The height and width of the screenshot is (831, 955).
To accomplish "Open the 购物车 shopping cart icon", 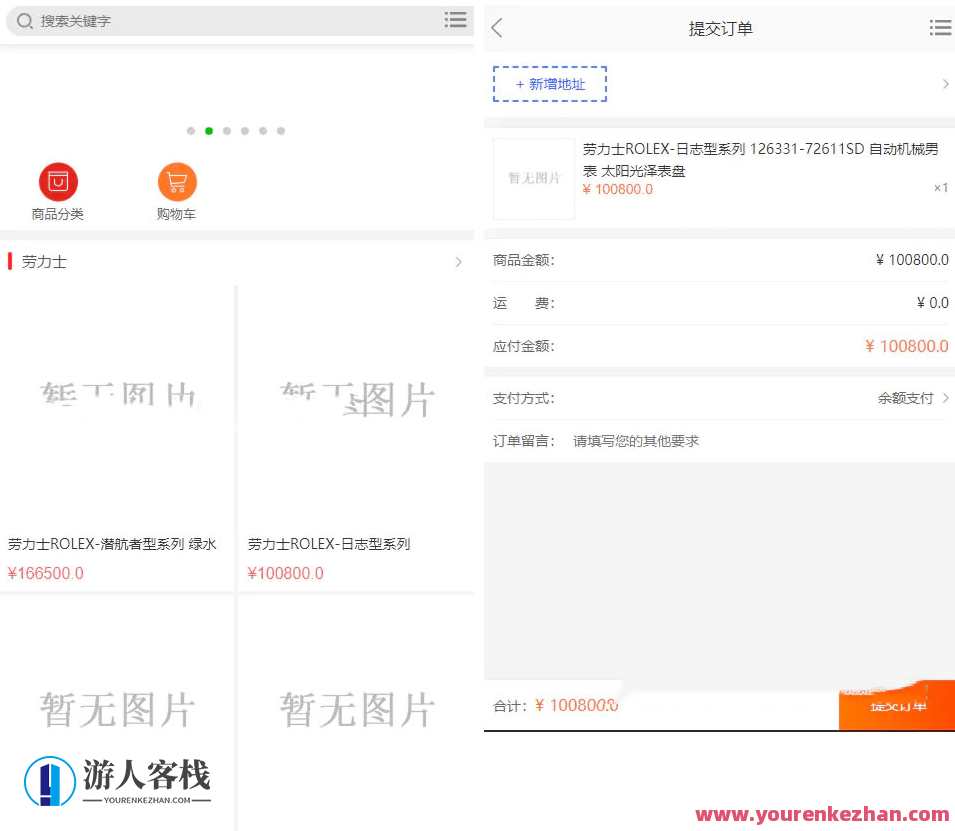I will (x=176, y=182).
